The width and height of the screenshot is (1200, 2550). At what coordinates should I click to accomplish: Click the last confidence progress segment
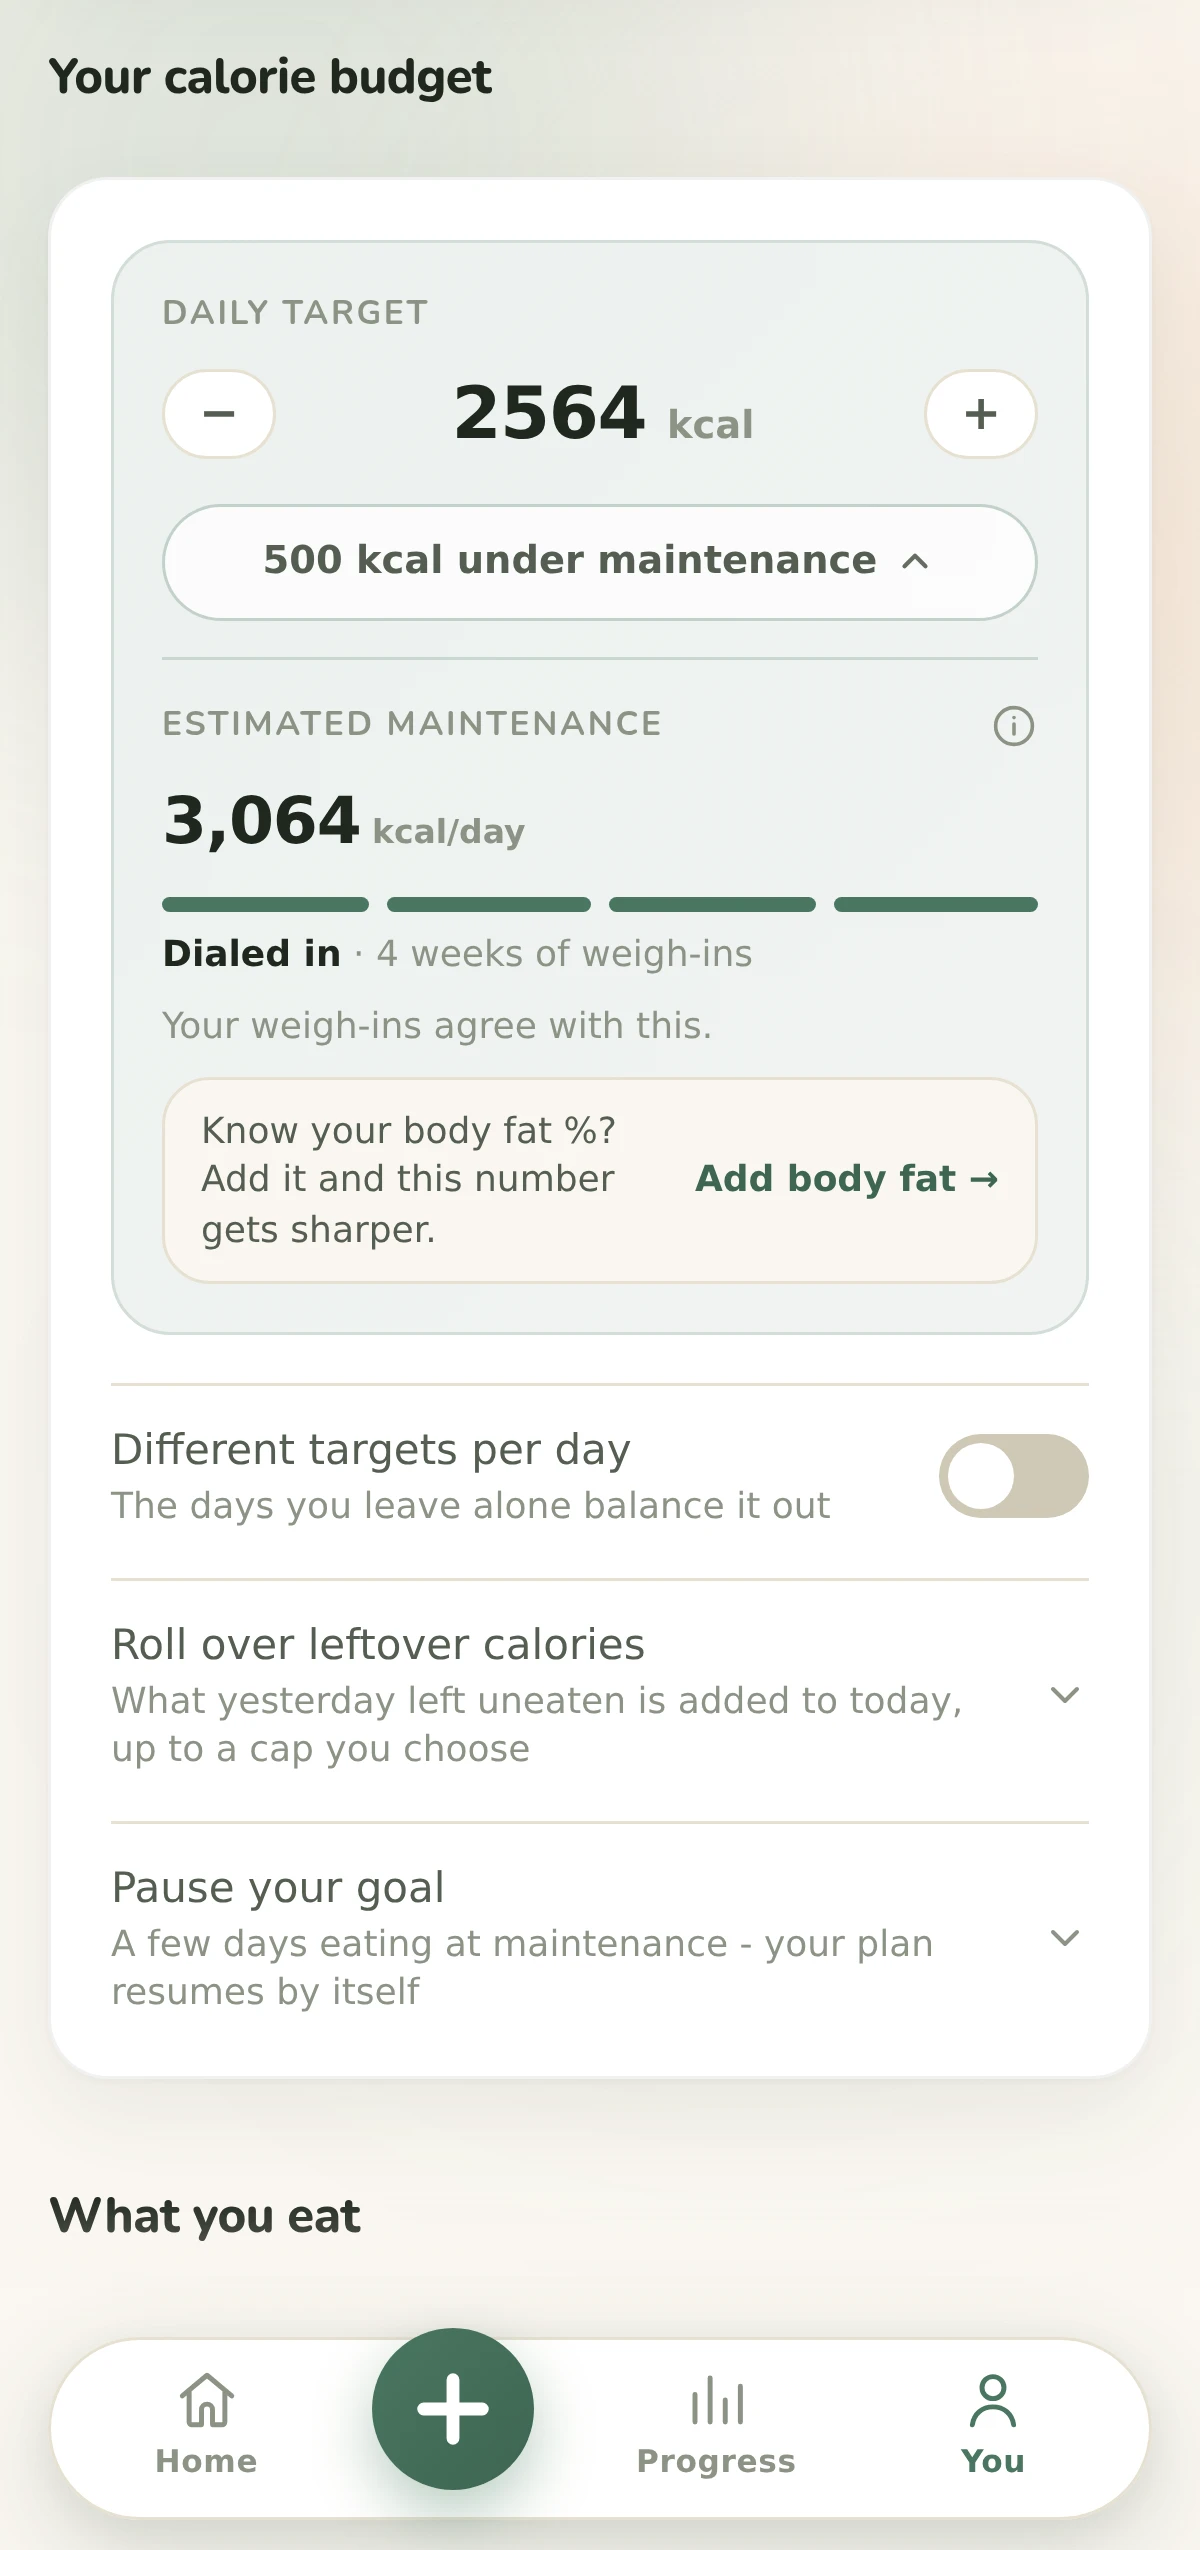936,905
